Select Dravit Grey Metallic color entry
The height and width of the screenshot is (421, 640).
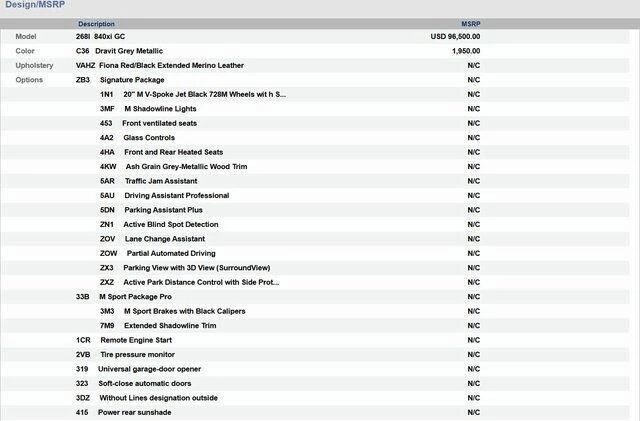tap(129, 51)
